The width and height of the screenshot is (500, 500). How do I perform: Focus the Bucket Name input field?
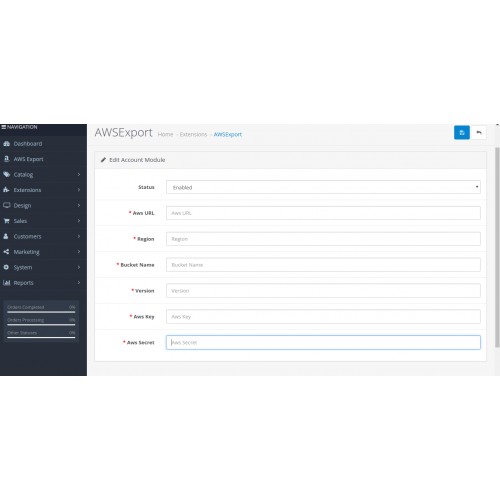323,265
